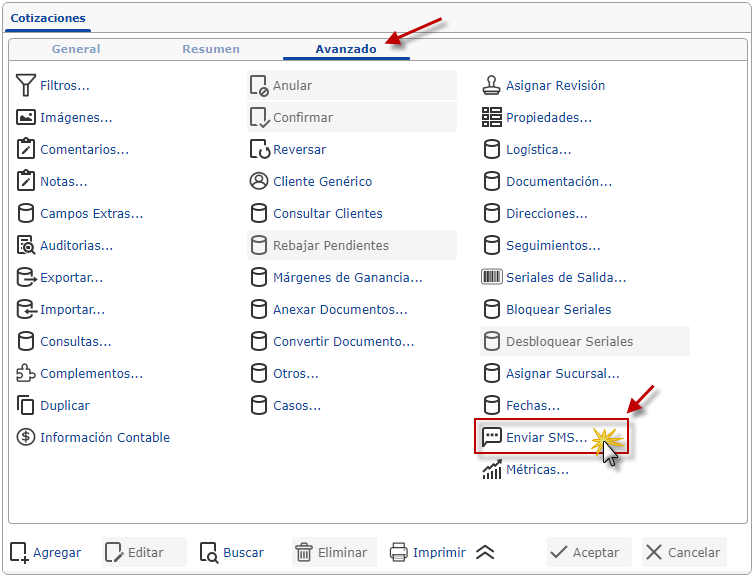Click the printer icon for Imprimir
Screen dimensions: 755x577
pos(399,552)
